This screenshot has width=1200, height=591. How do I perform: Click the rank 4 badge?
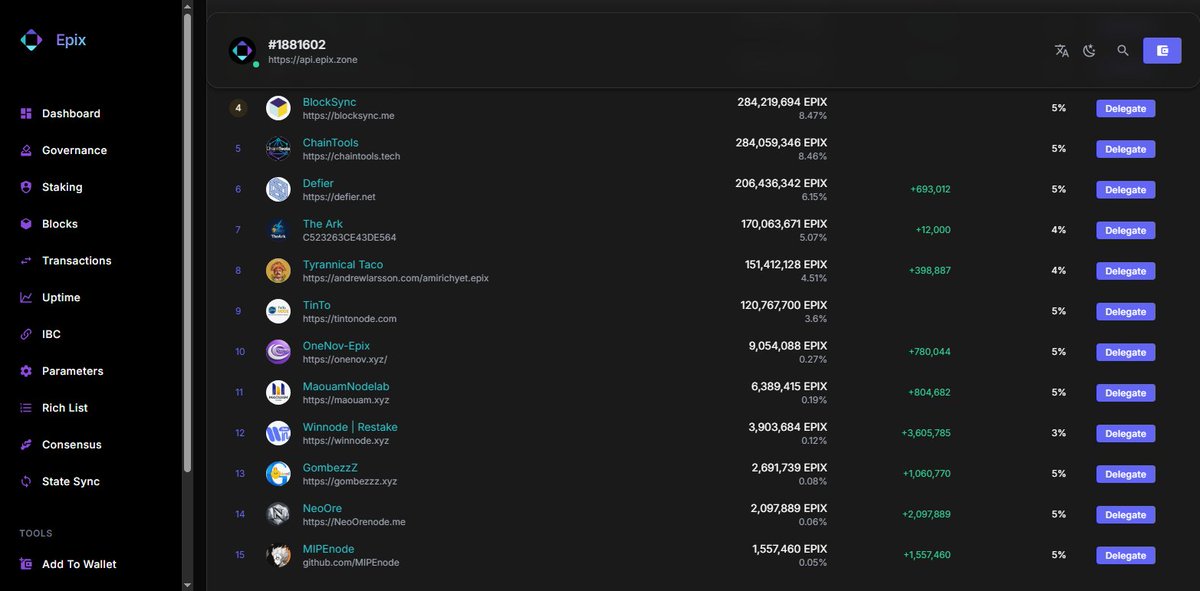coord(238,108)
